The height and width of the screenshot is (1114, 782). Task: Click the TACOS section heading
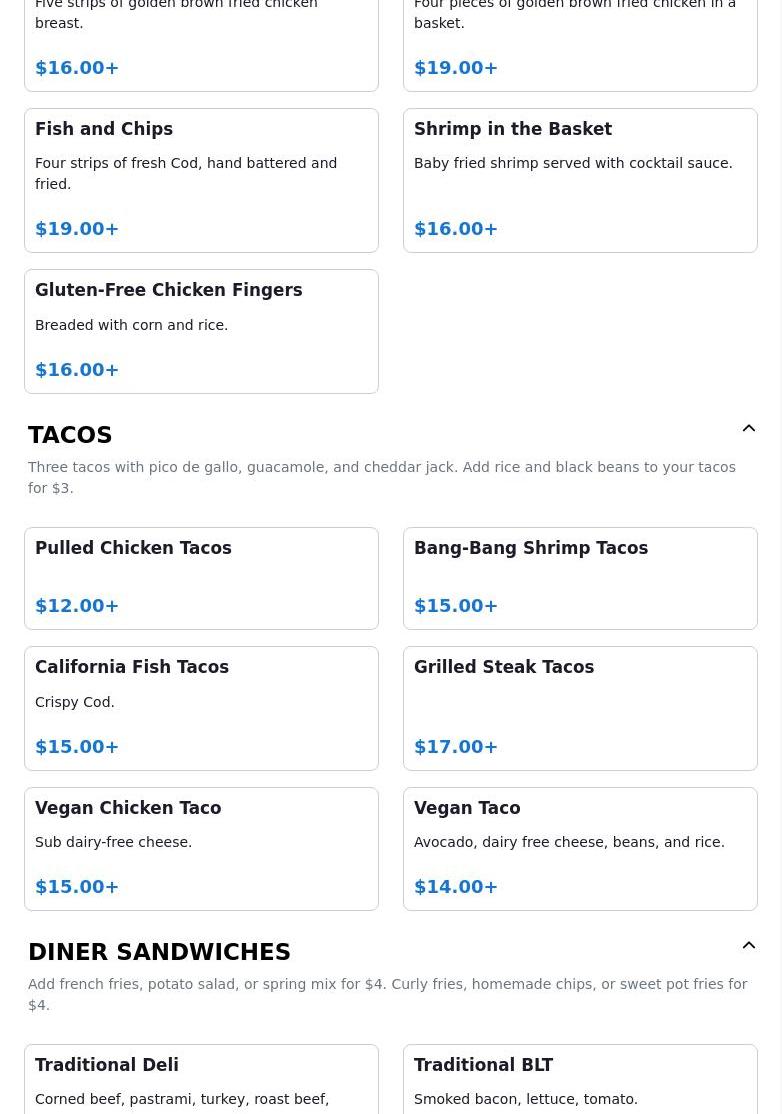tap(70, 435)
